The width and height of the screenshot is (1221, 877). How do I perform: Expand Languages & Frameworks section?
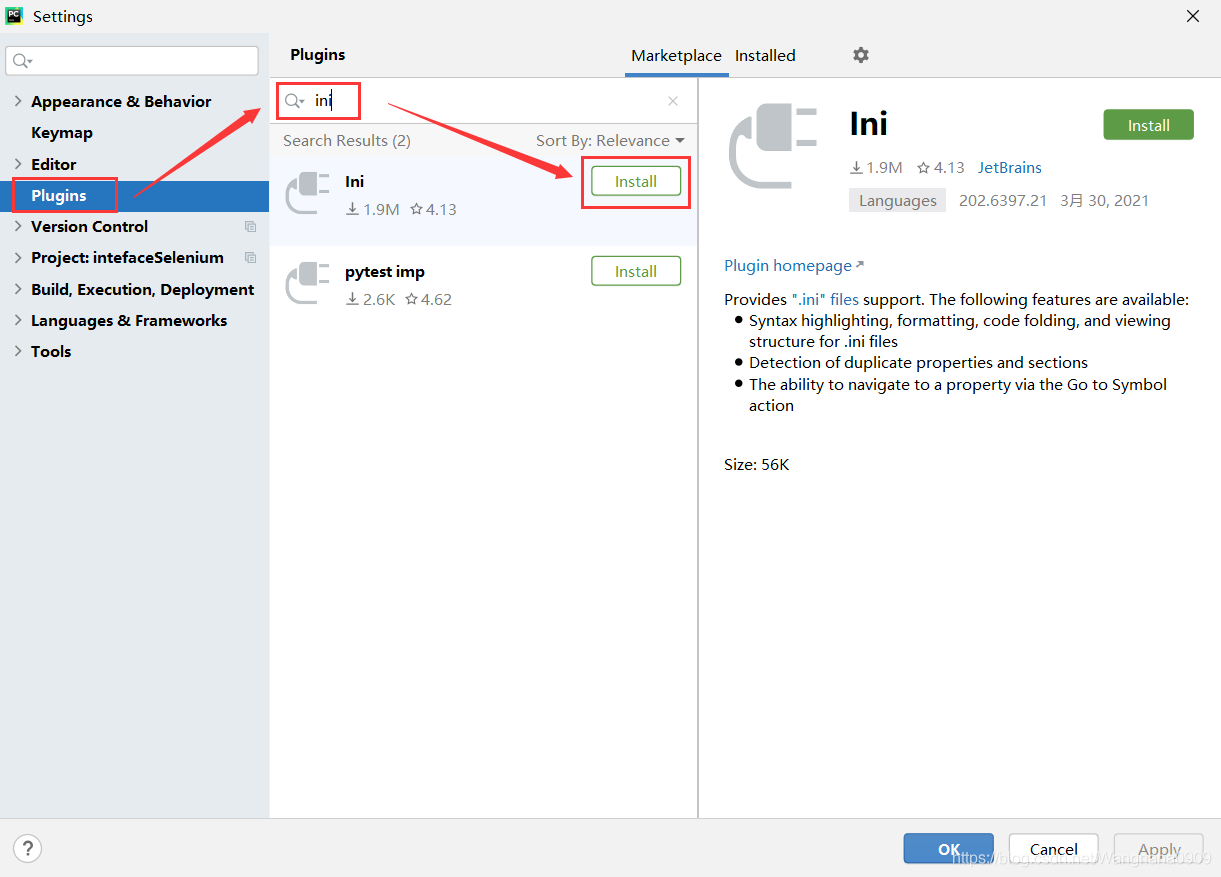click(18, 320)
